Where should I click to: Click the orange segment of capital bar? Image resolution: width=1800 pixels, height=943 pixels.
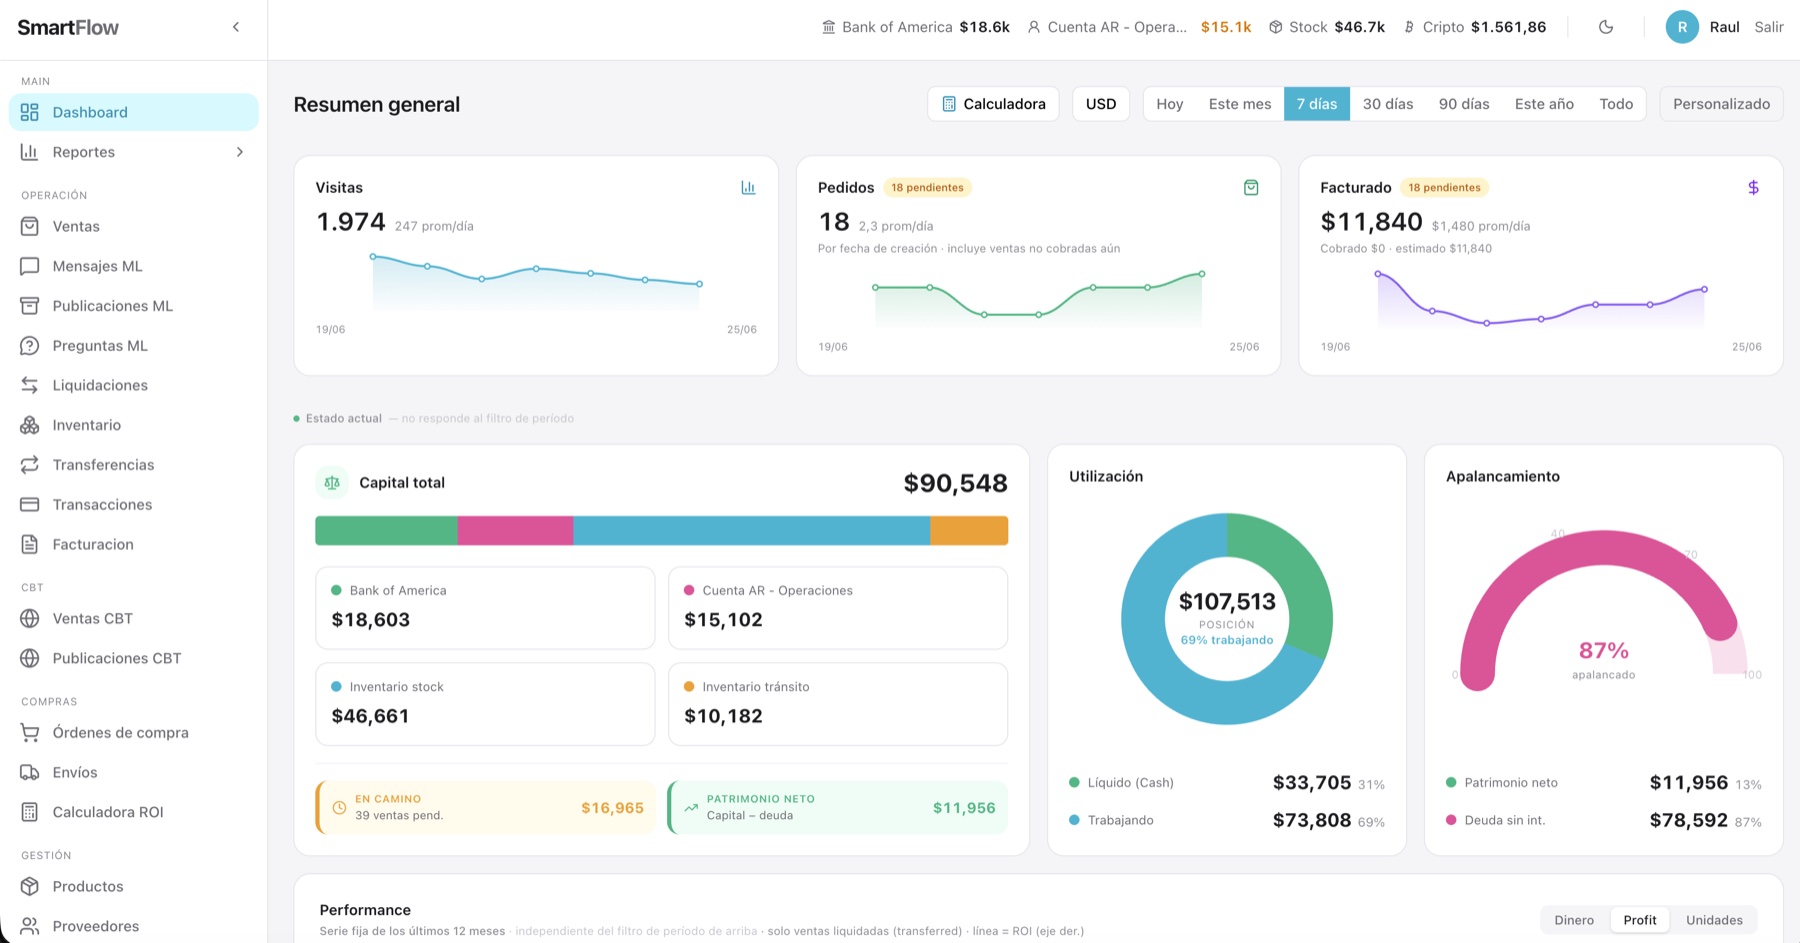(x=969, y=531)
